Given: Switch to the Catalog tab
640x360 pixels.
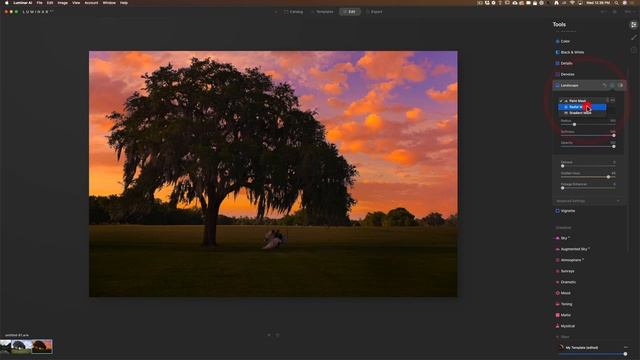Looking at the screenshot, I should 293,12.
